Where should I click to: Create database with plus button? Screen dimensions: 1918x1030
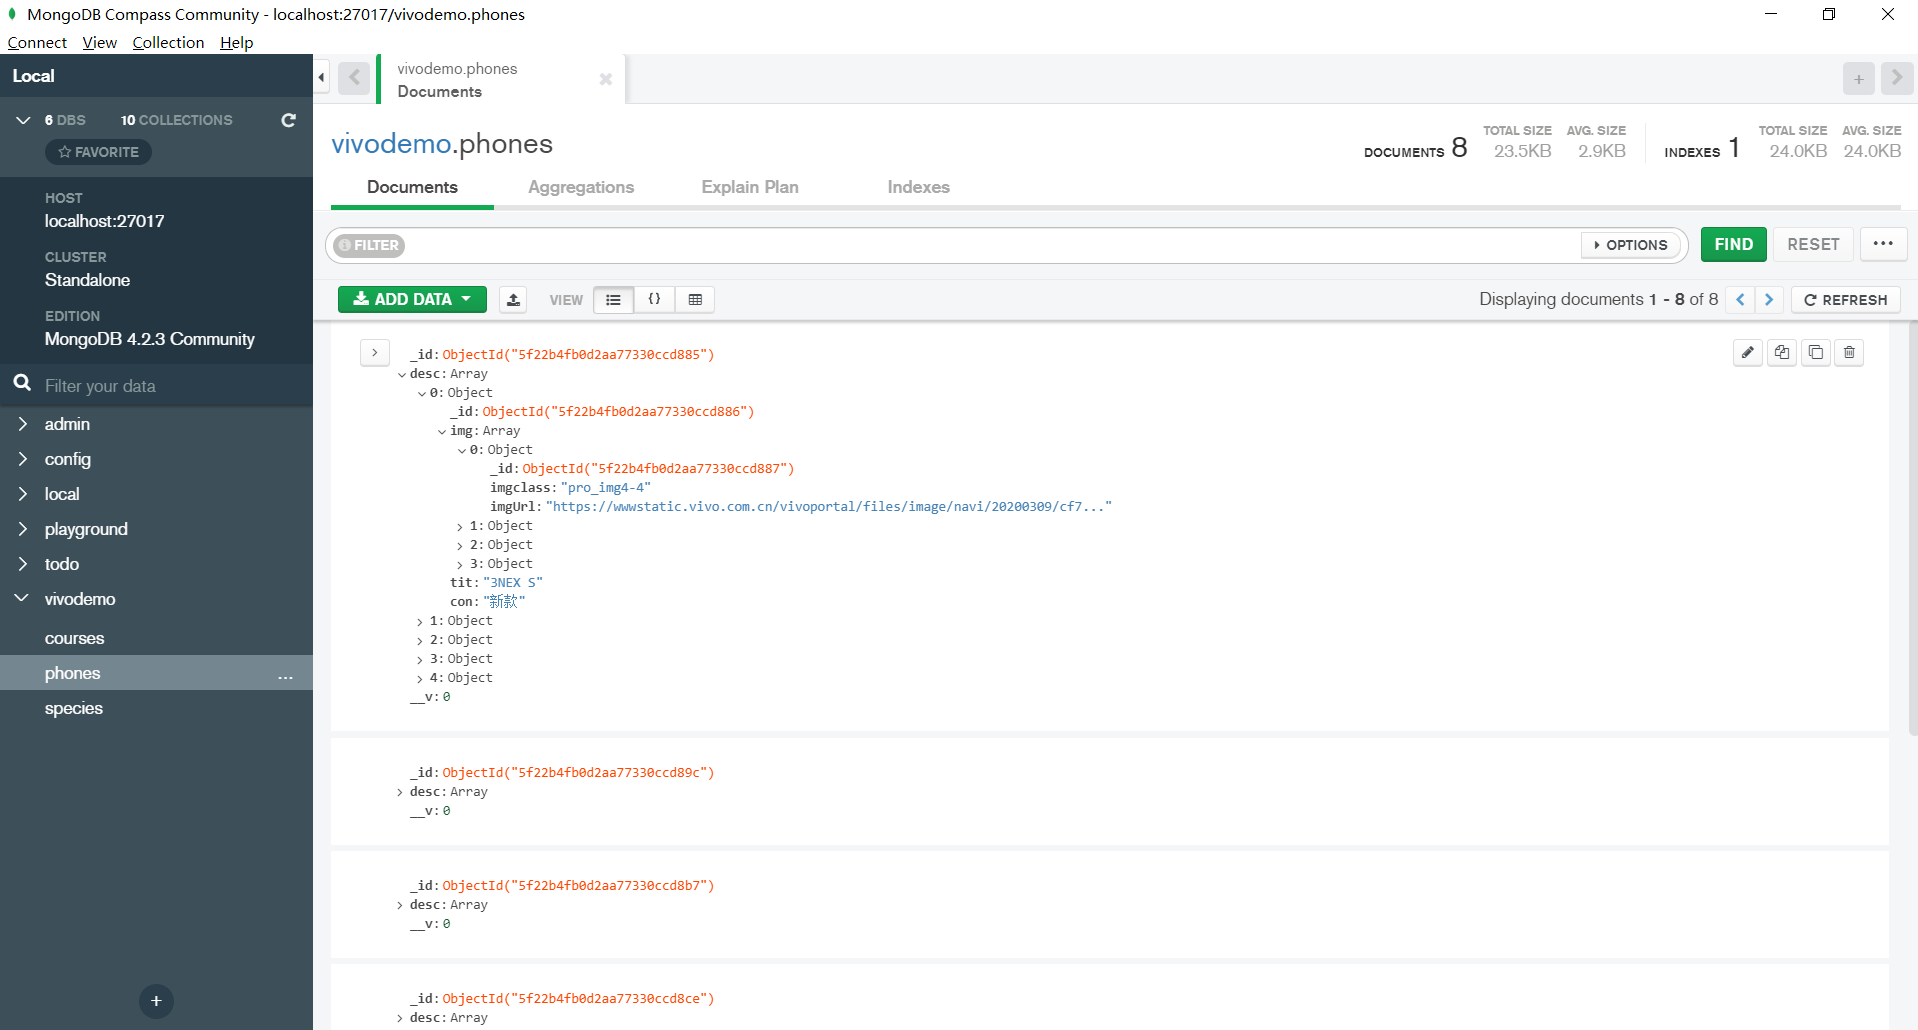[156, 1001]
